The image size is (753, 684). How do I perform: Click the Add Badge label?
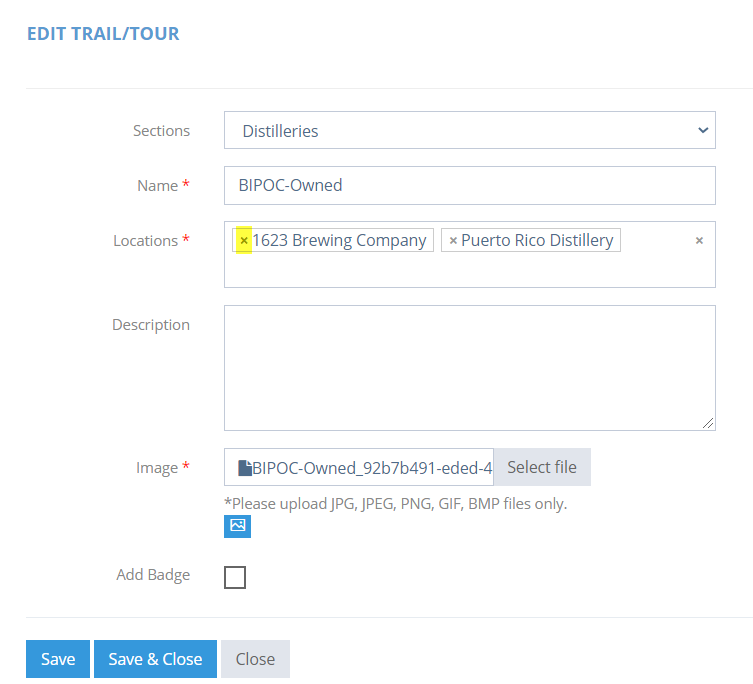pos(153,574)
